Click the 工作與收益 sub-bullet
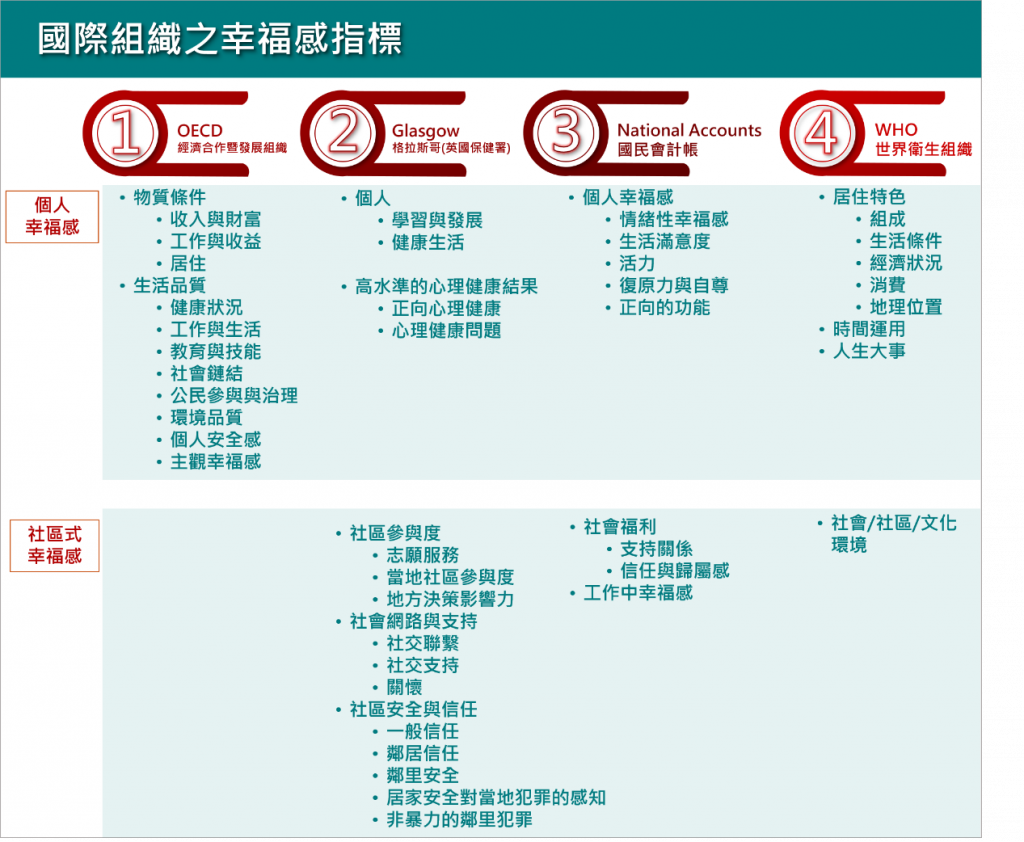 pos(216,242)
